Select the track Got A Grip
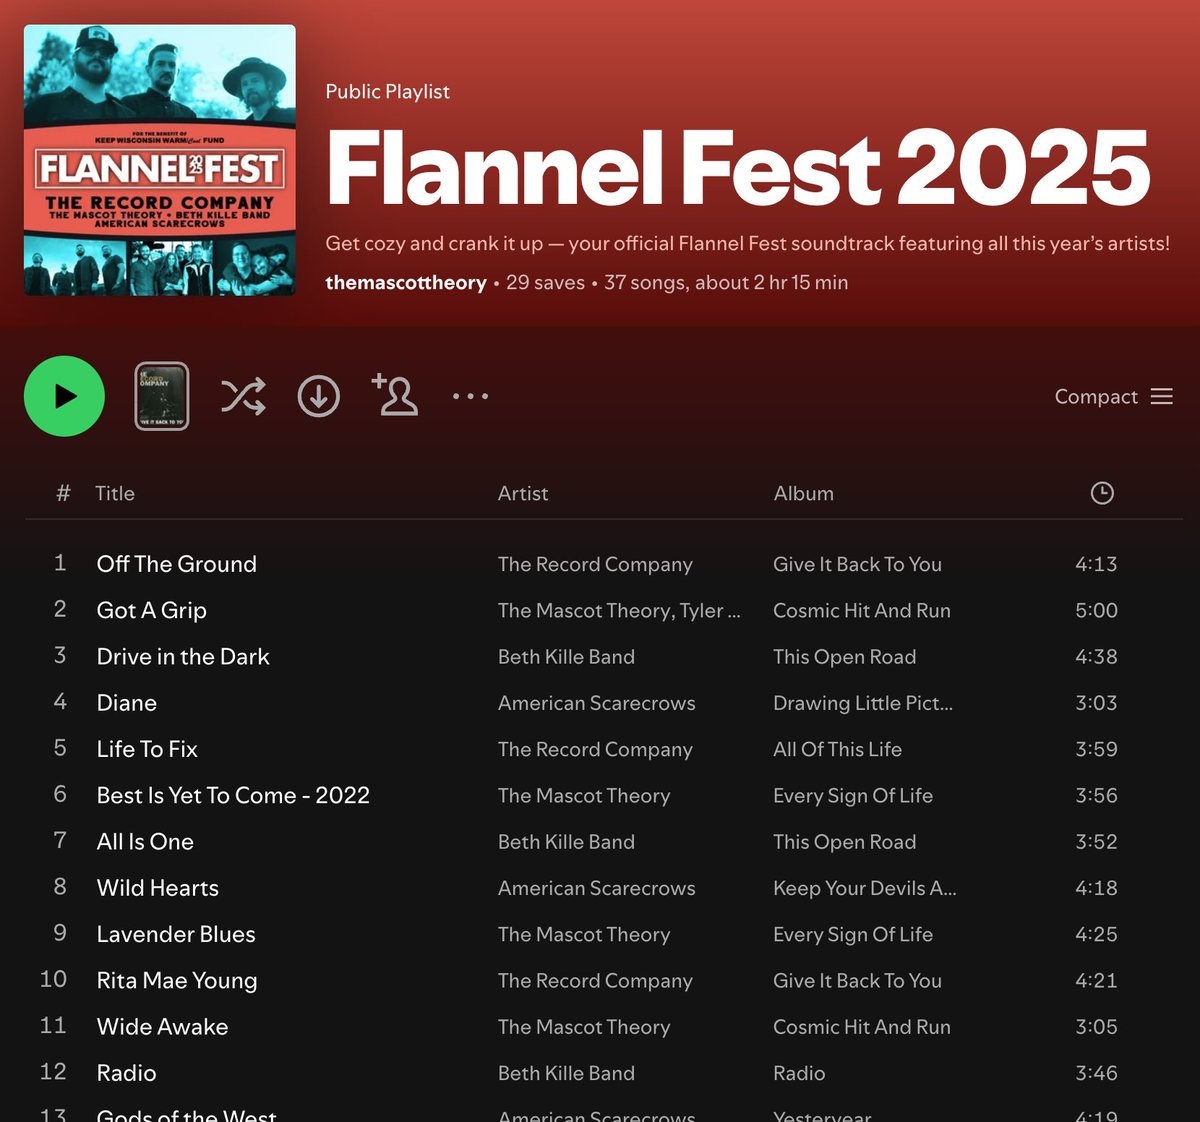Screen dimensions: 1200x1122 152,610
